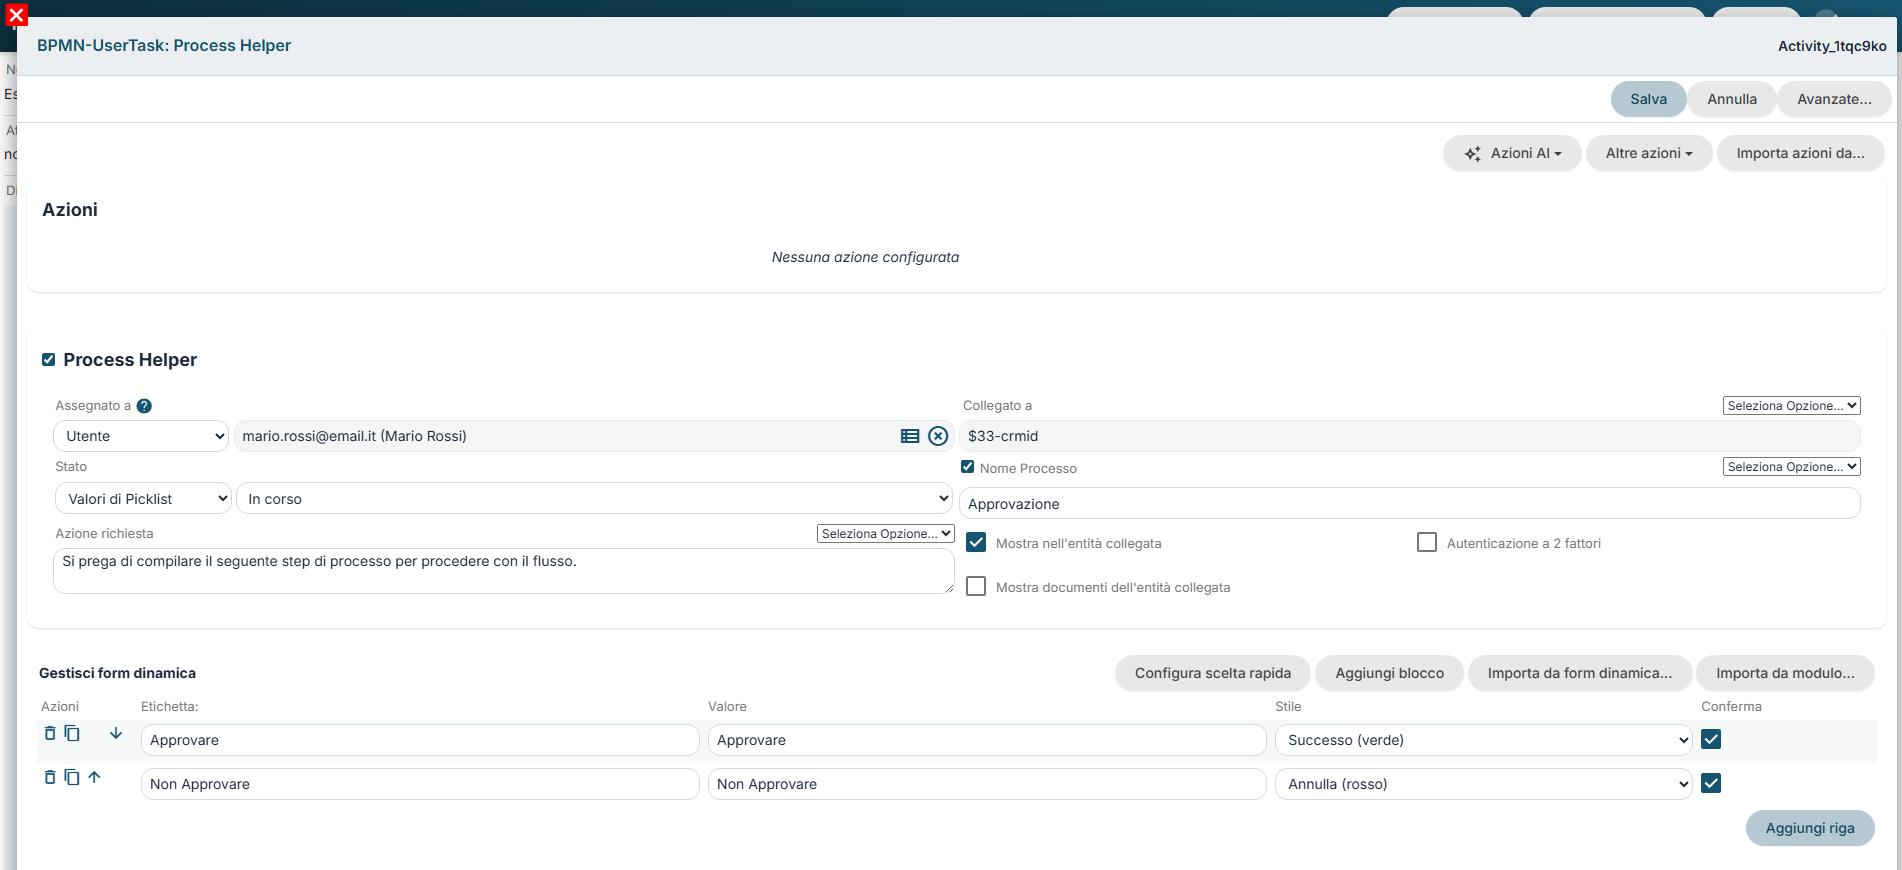Viewport: 1902px width, 870px height.
Task: Uncheck Mostra nell'entità collegata
Action: click(x=976, y=542)
